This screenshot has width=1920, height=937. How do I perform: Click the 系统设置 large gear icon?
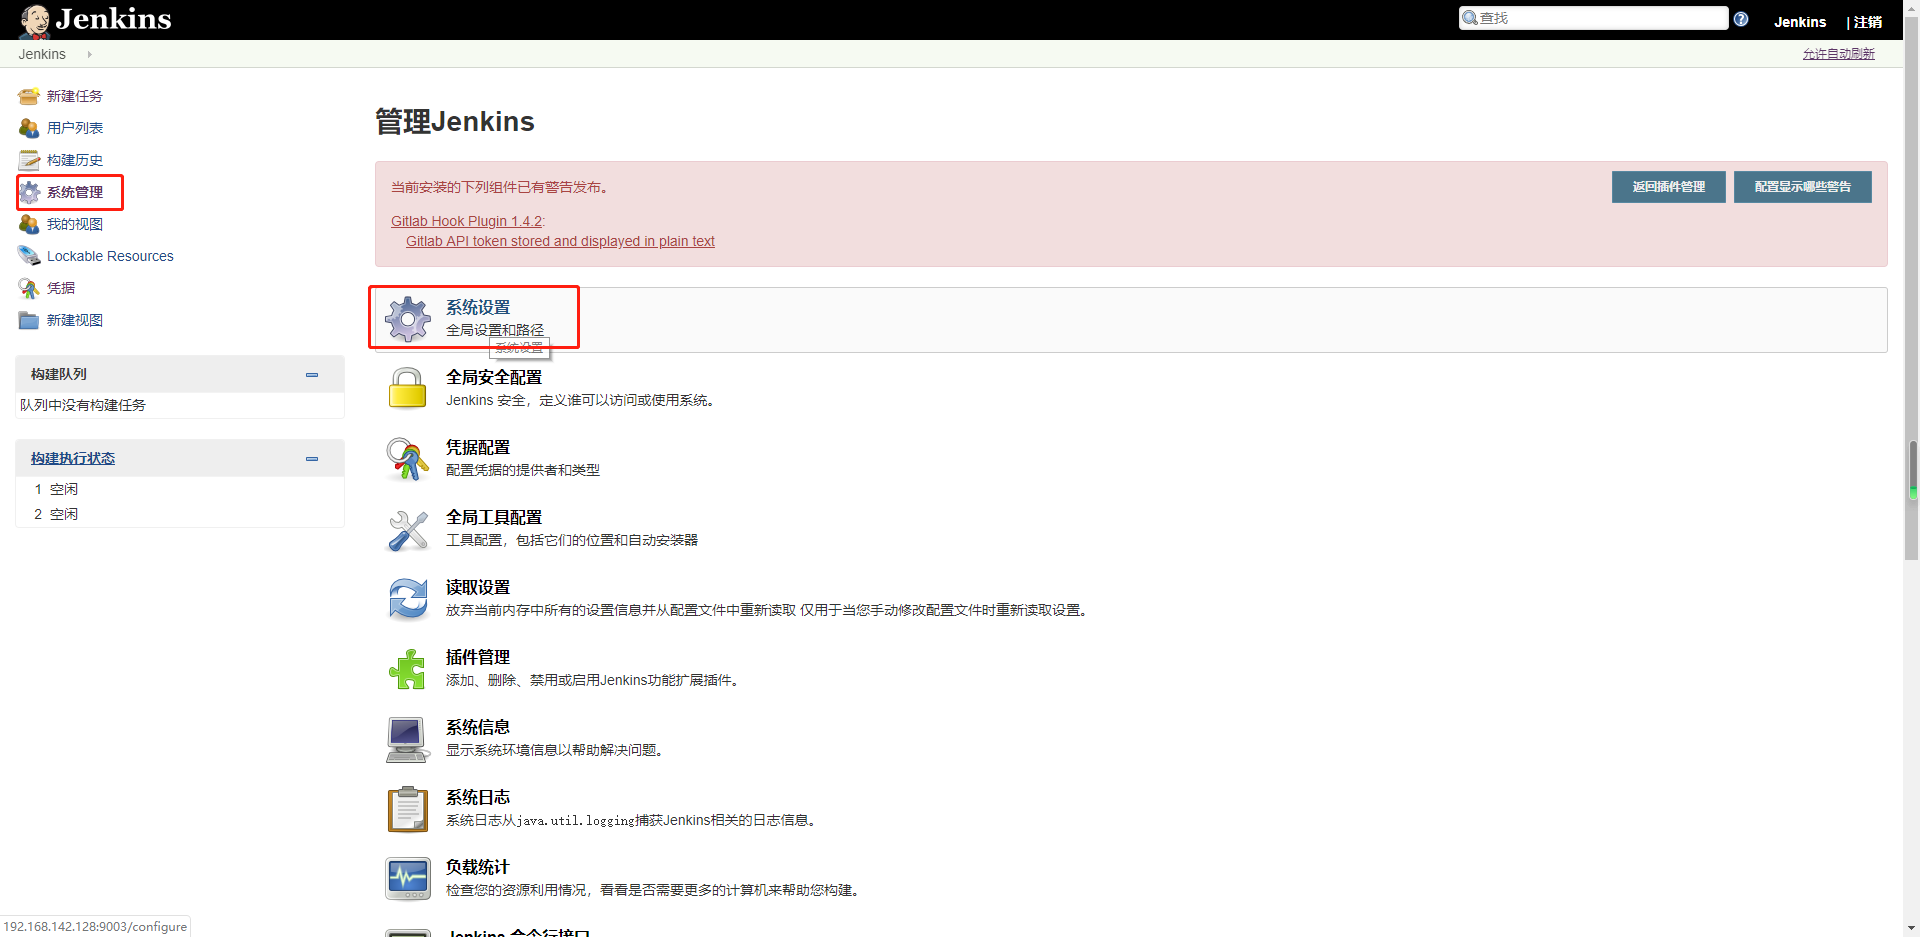pos(408,319)
